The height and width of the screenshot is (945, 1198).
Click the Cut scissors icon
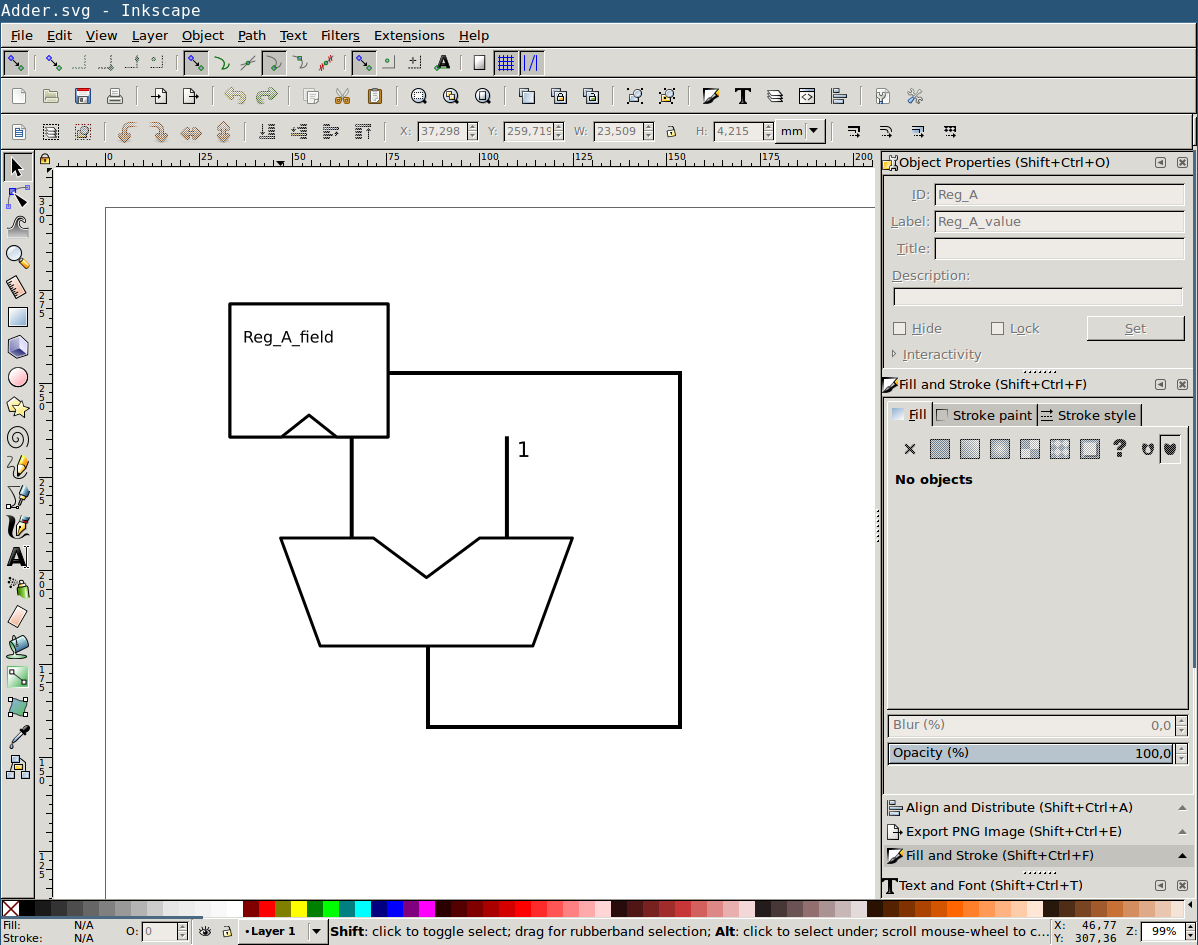click(x=342, y=96)
